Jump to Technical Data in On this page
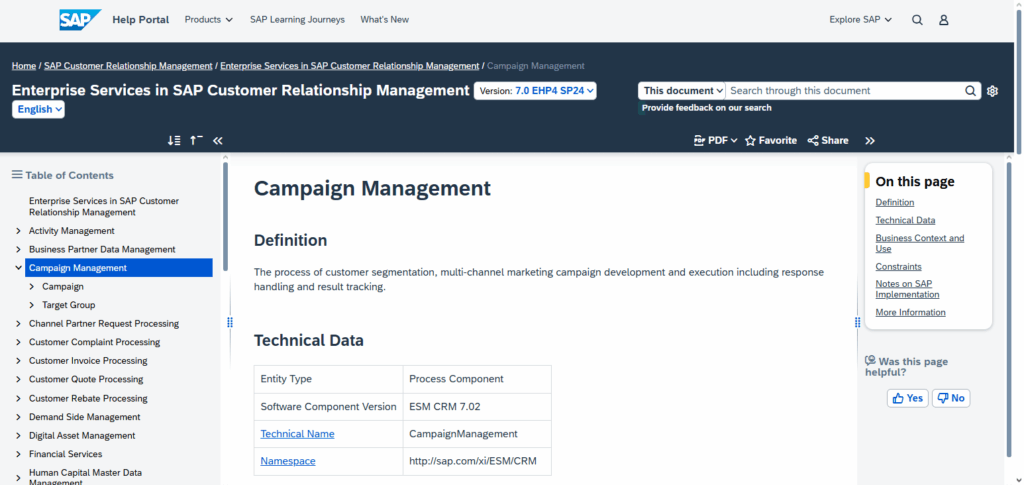1024x485 pixels. click(905, 221)
